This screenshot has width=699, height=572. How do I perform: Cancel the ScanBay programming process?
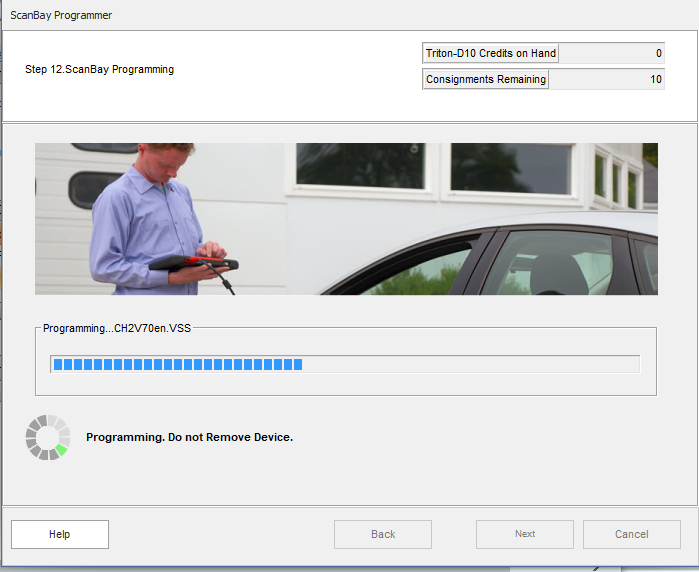point(631,534)
